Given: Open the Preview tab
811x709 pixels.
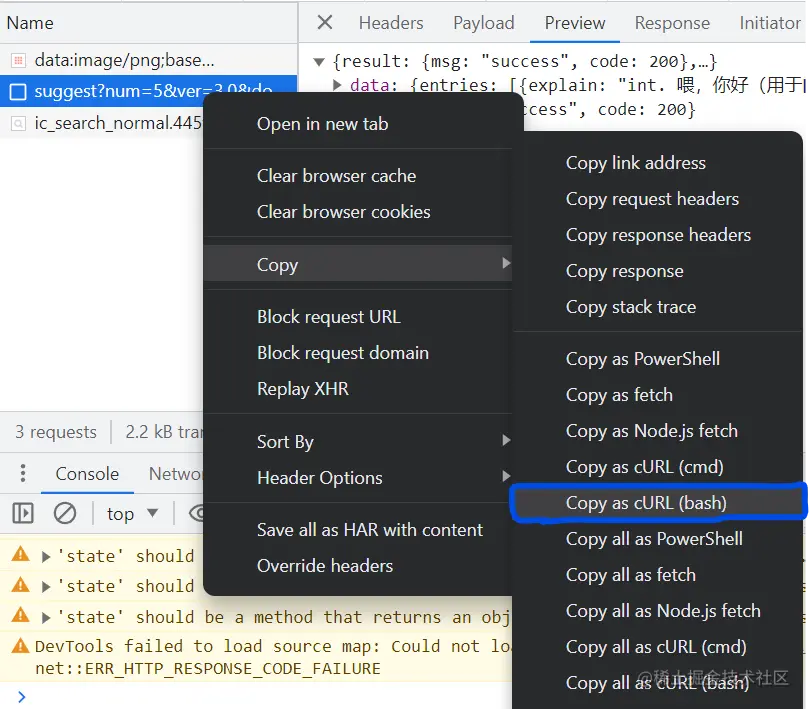Looking at the screenshot, I should [x=575, y=23].
